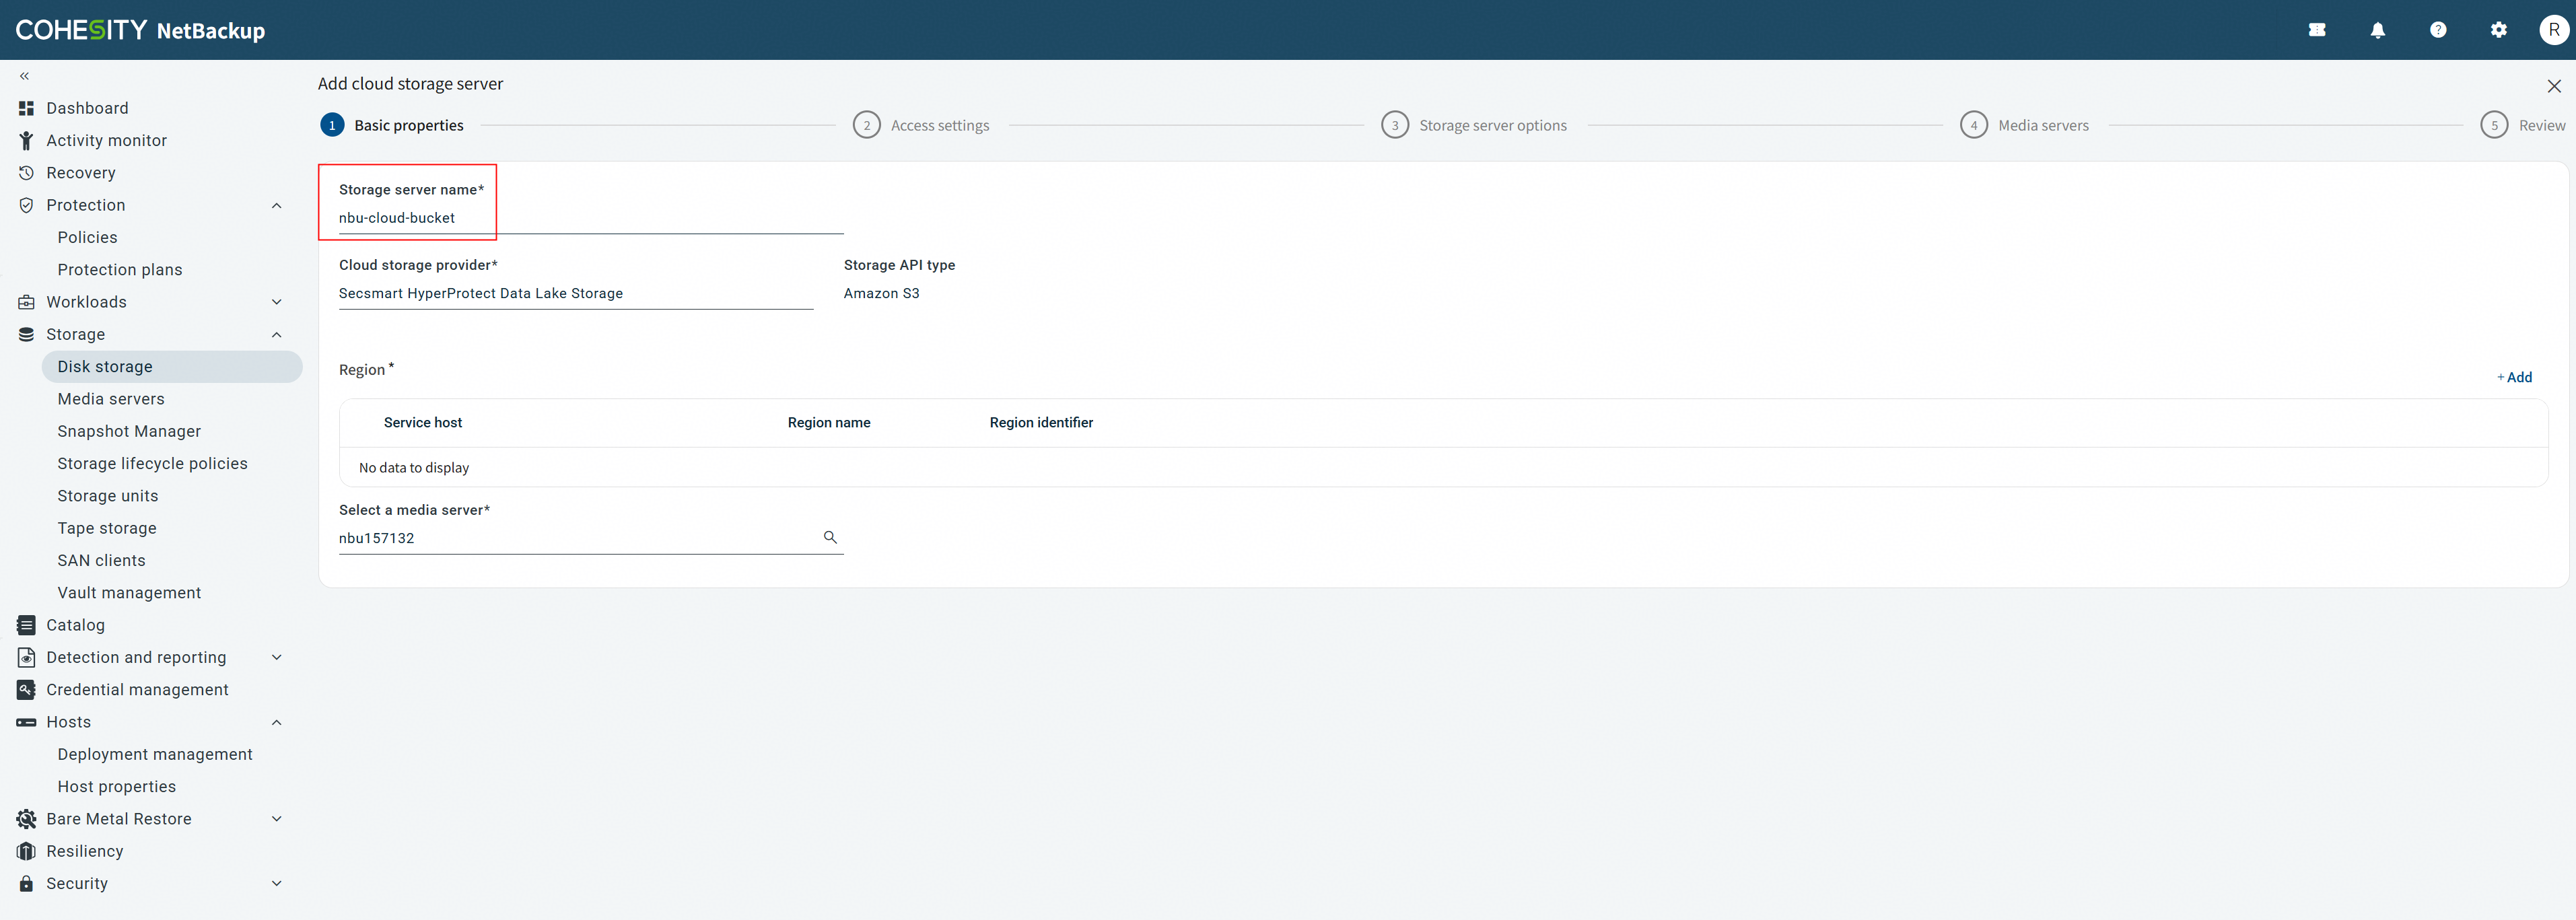Collapse the Protection section chevron
2576x920 pixels.
(277, 205)
